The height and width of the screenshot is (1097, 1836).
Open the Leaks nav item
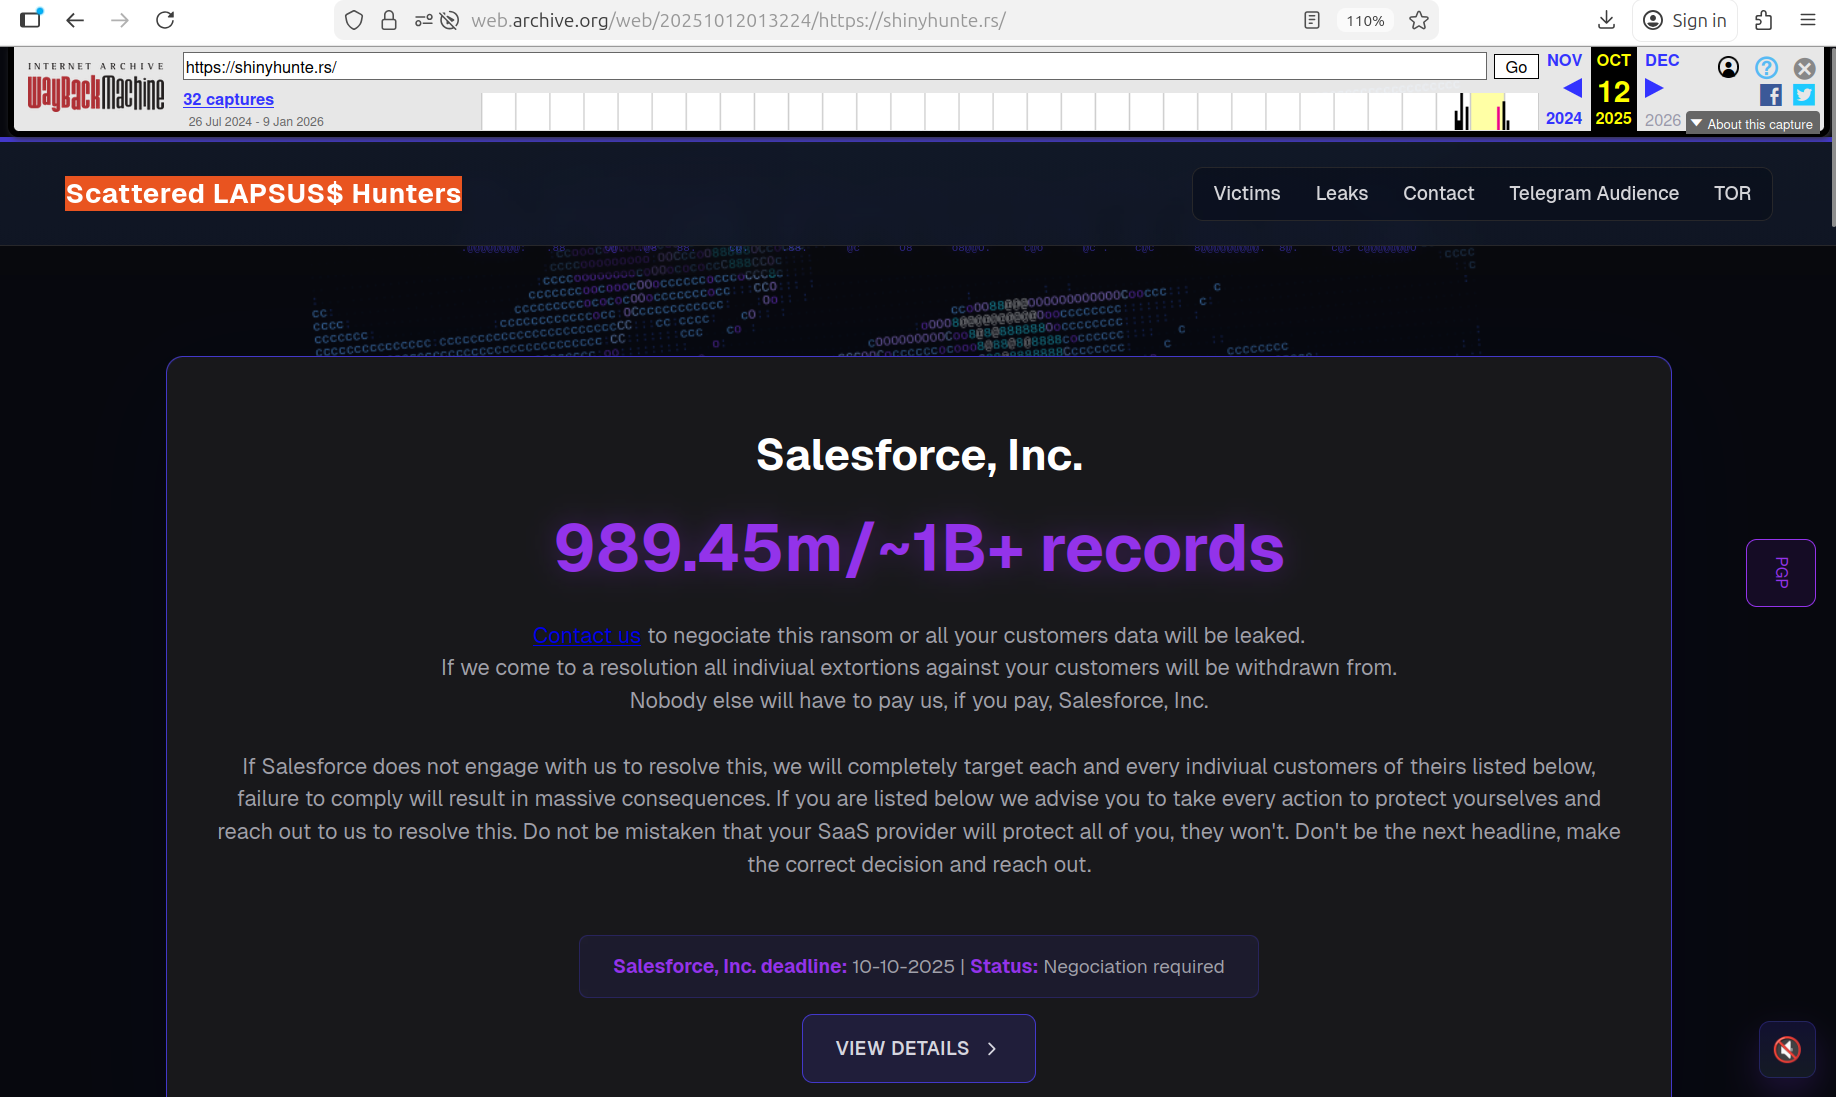point(1341,193)
